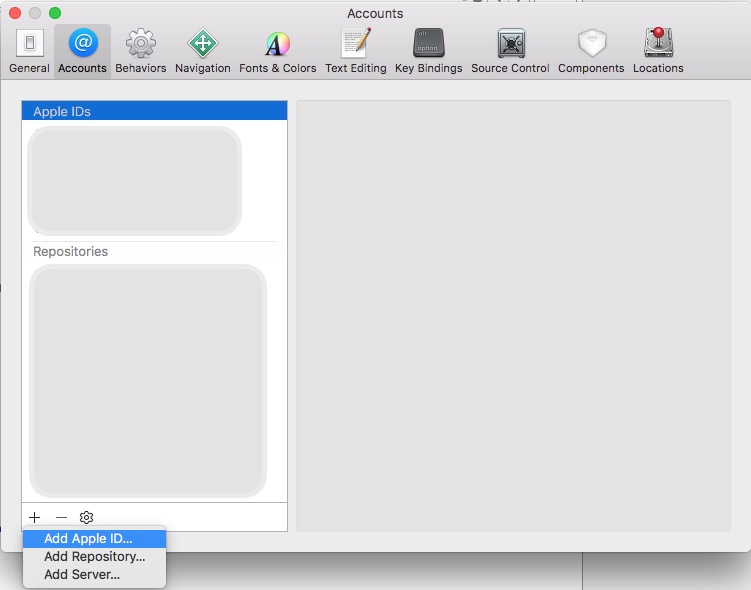Switch to Locations preferences
This screenshot has height=590, width=751.
pos(658,51)
